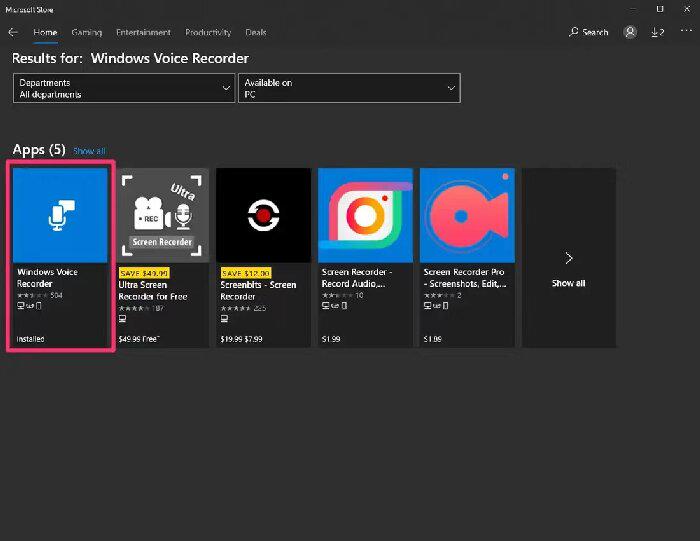
Task: Close the Microsoft Store window
Action: (x=687, y=9)
